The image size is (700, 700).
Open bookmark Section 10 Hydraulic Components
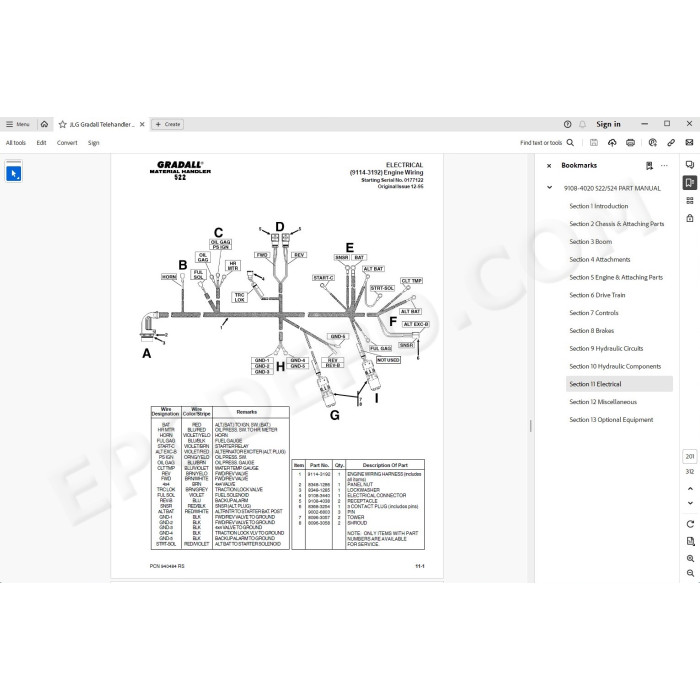(x=615, y=367)
